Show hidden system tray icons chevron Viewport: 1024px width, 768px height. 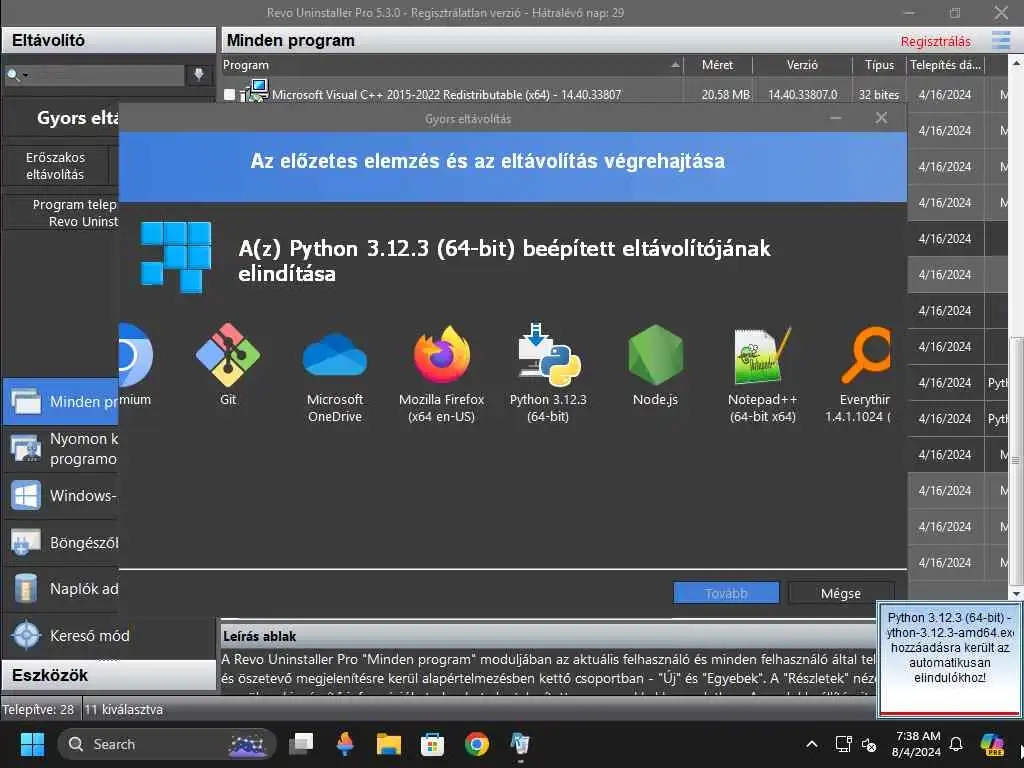(x=812, y=744)
